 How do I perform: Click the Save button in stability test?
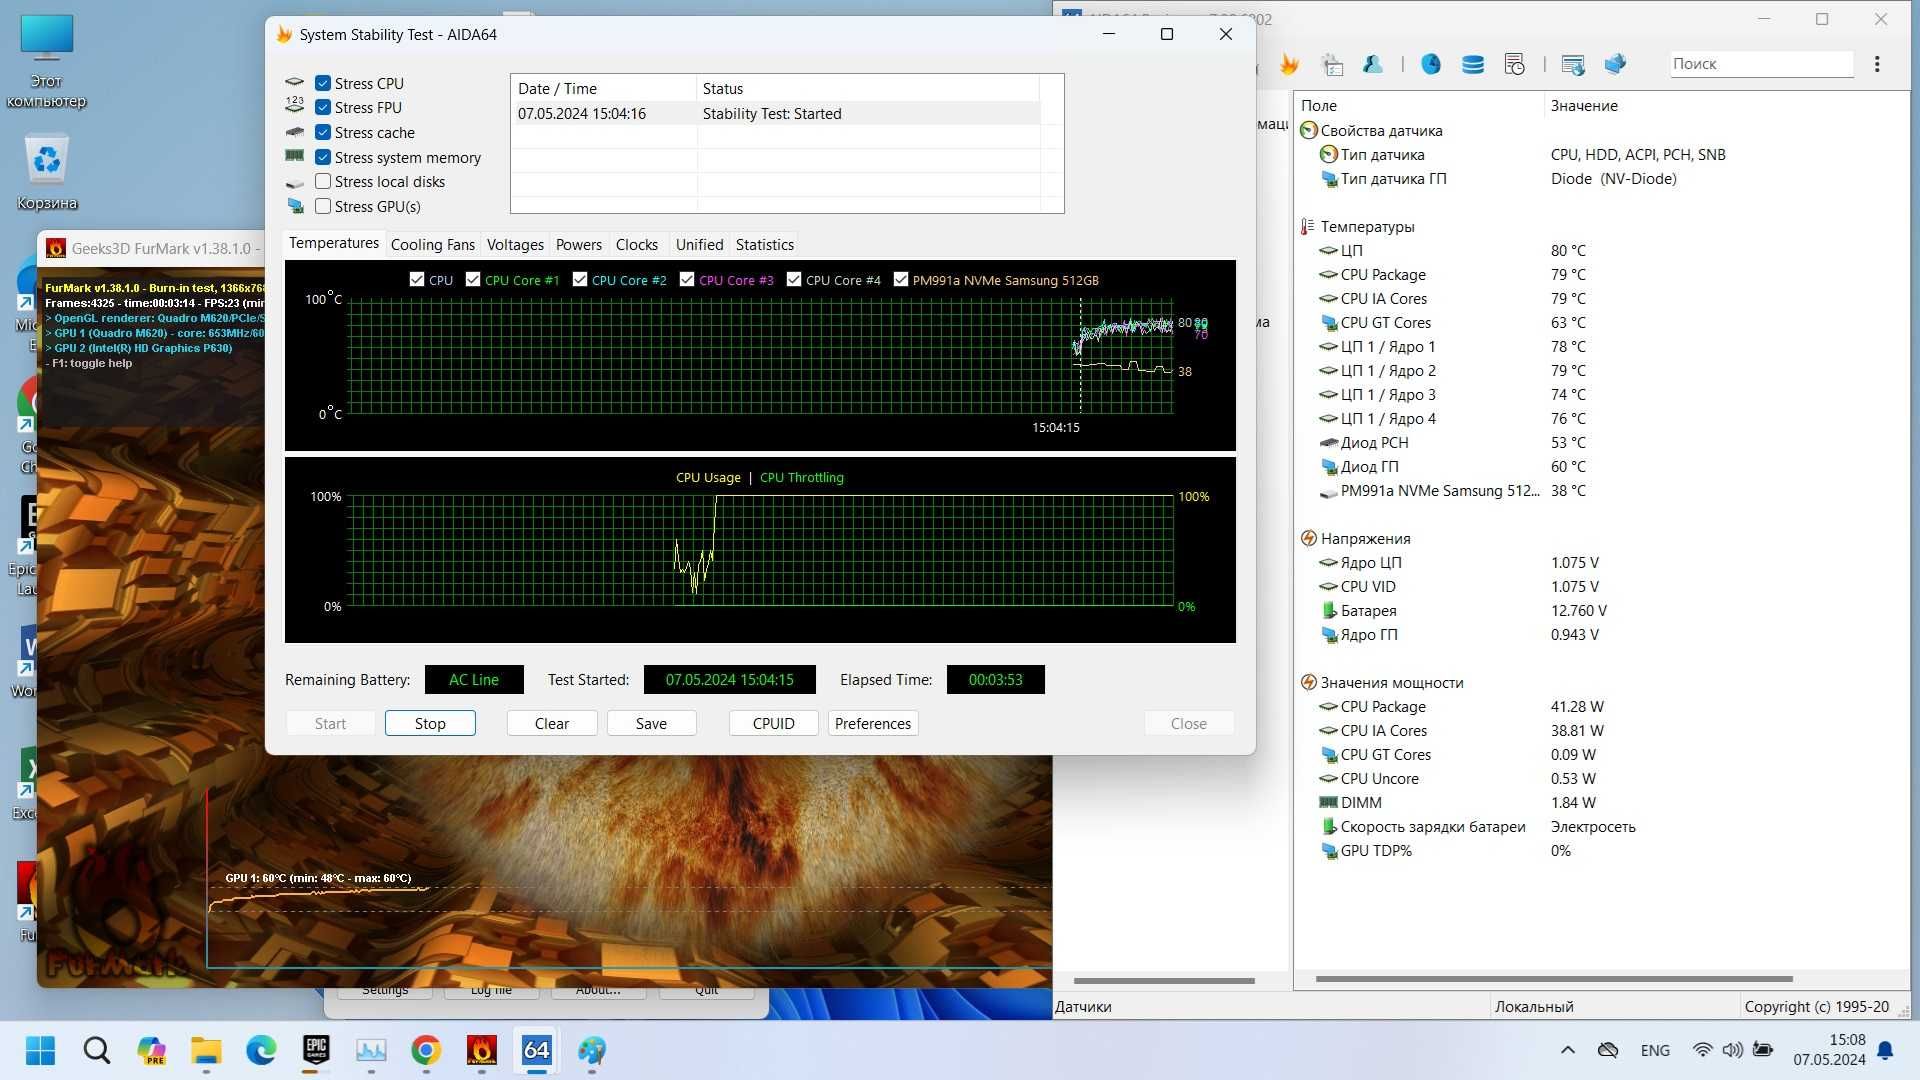point(651,723)
